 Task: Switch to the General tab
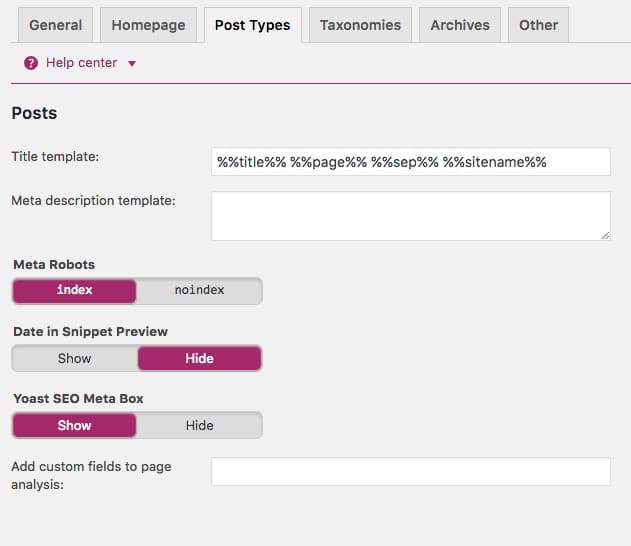click(x=56, y=25)
